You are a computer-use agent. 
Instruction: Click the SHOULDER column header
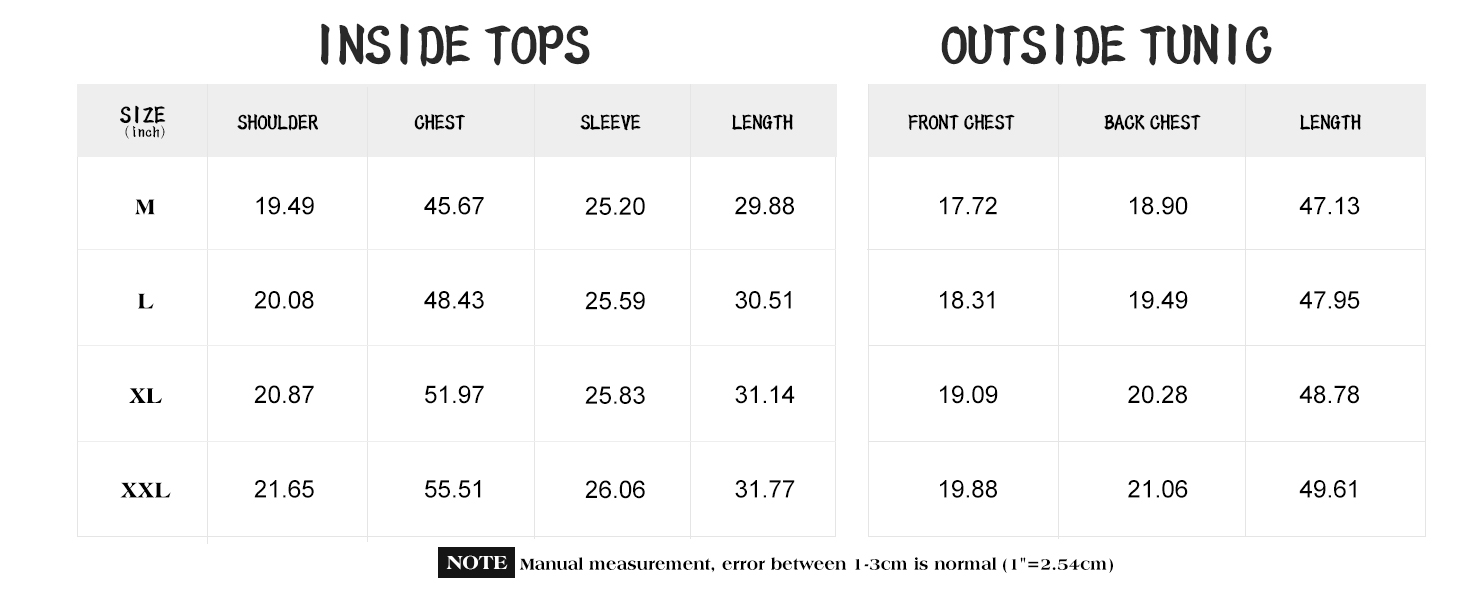pyautogui.click(x=278, y=123)
